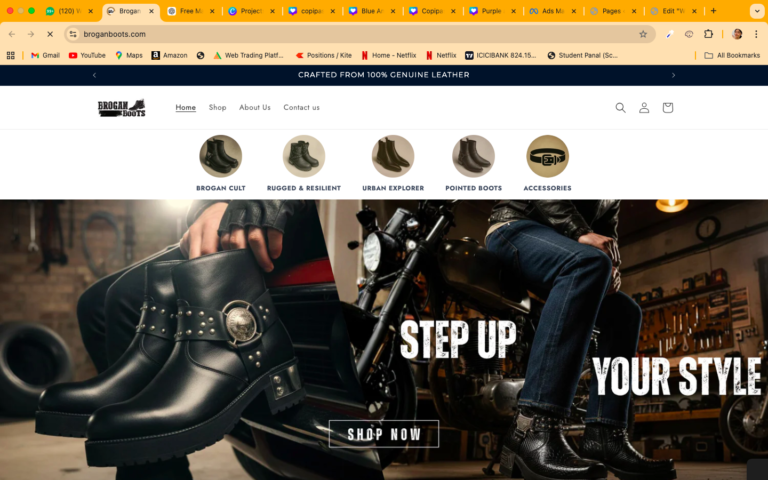Screen dimensions: 768x480
Task: Click the Brogan Boots logo
Action: coord(121,108)
